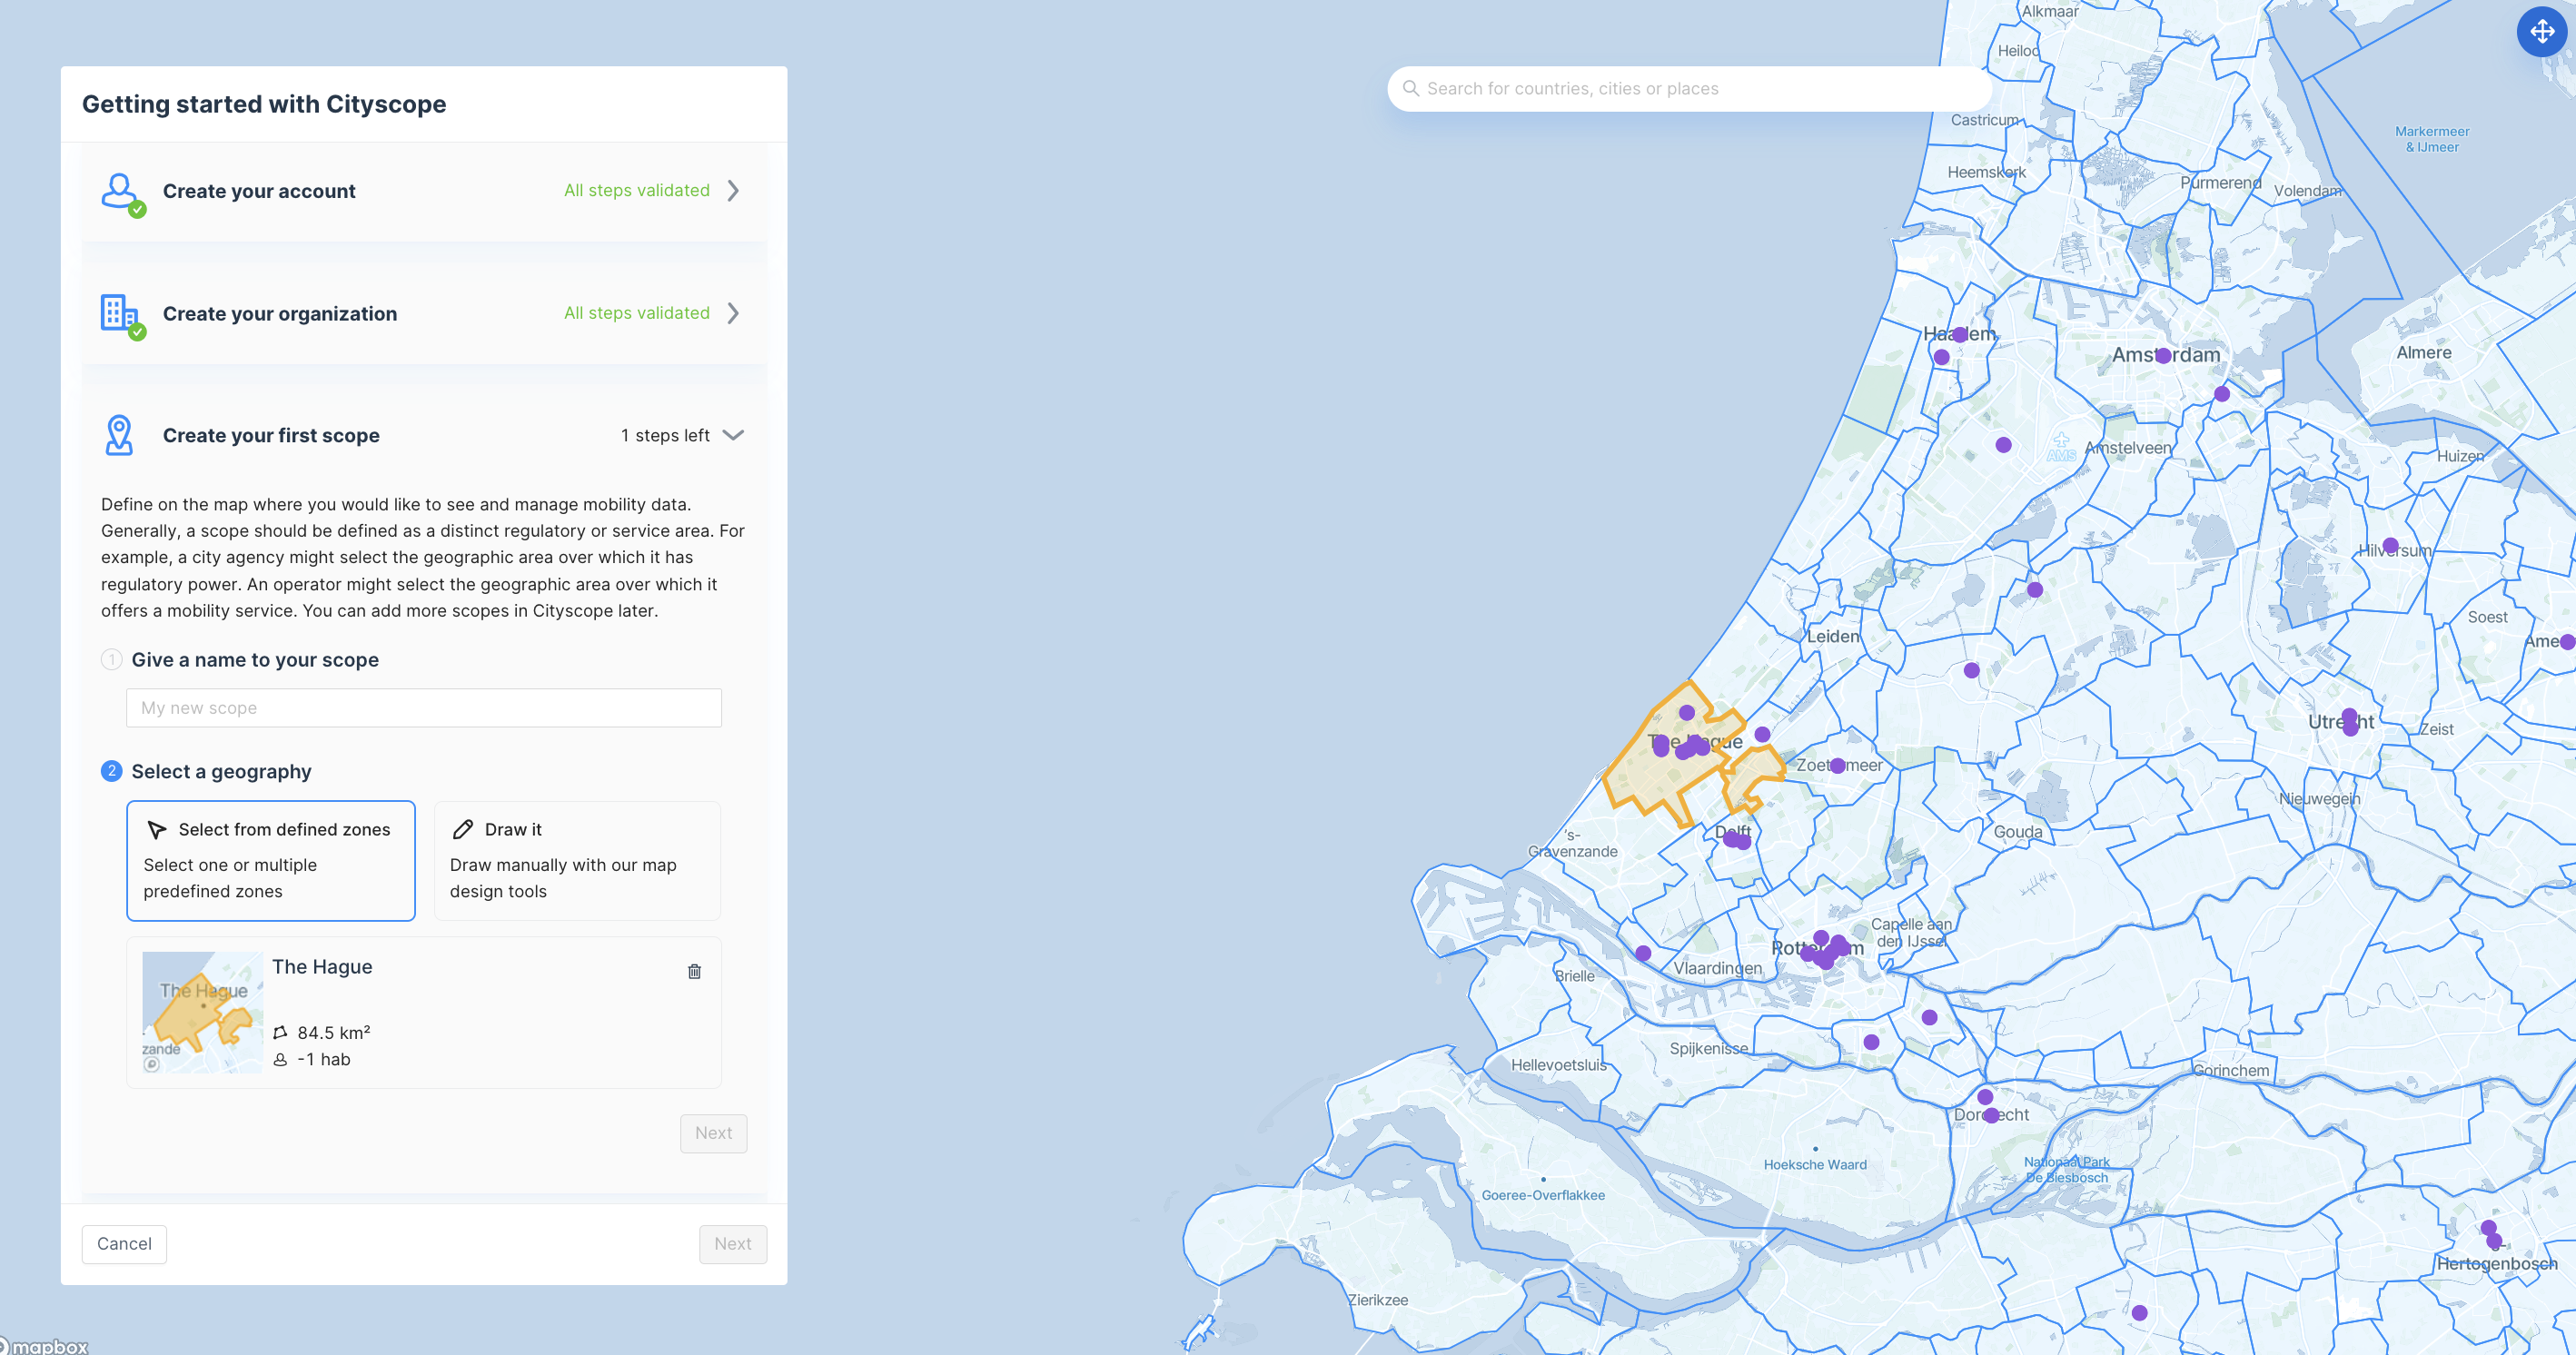This screenshot has width=2576, height=1355.
Task: Click the Hague map thumbnail preview
Action: click(x=202, y=1012)
